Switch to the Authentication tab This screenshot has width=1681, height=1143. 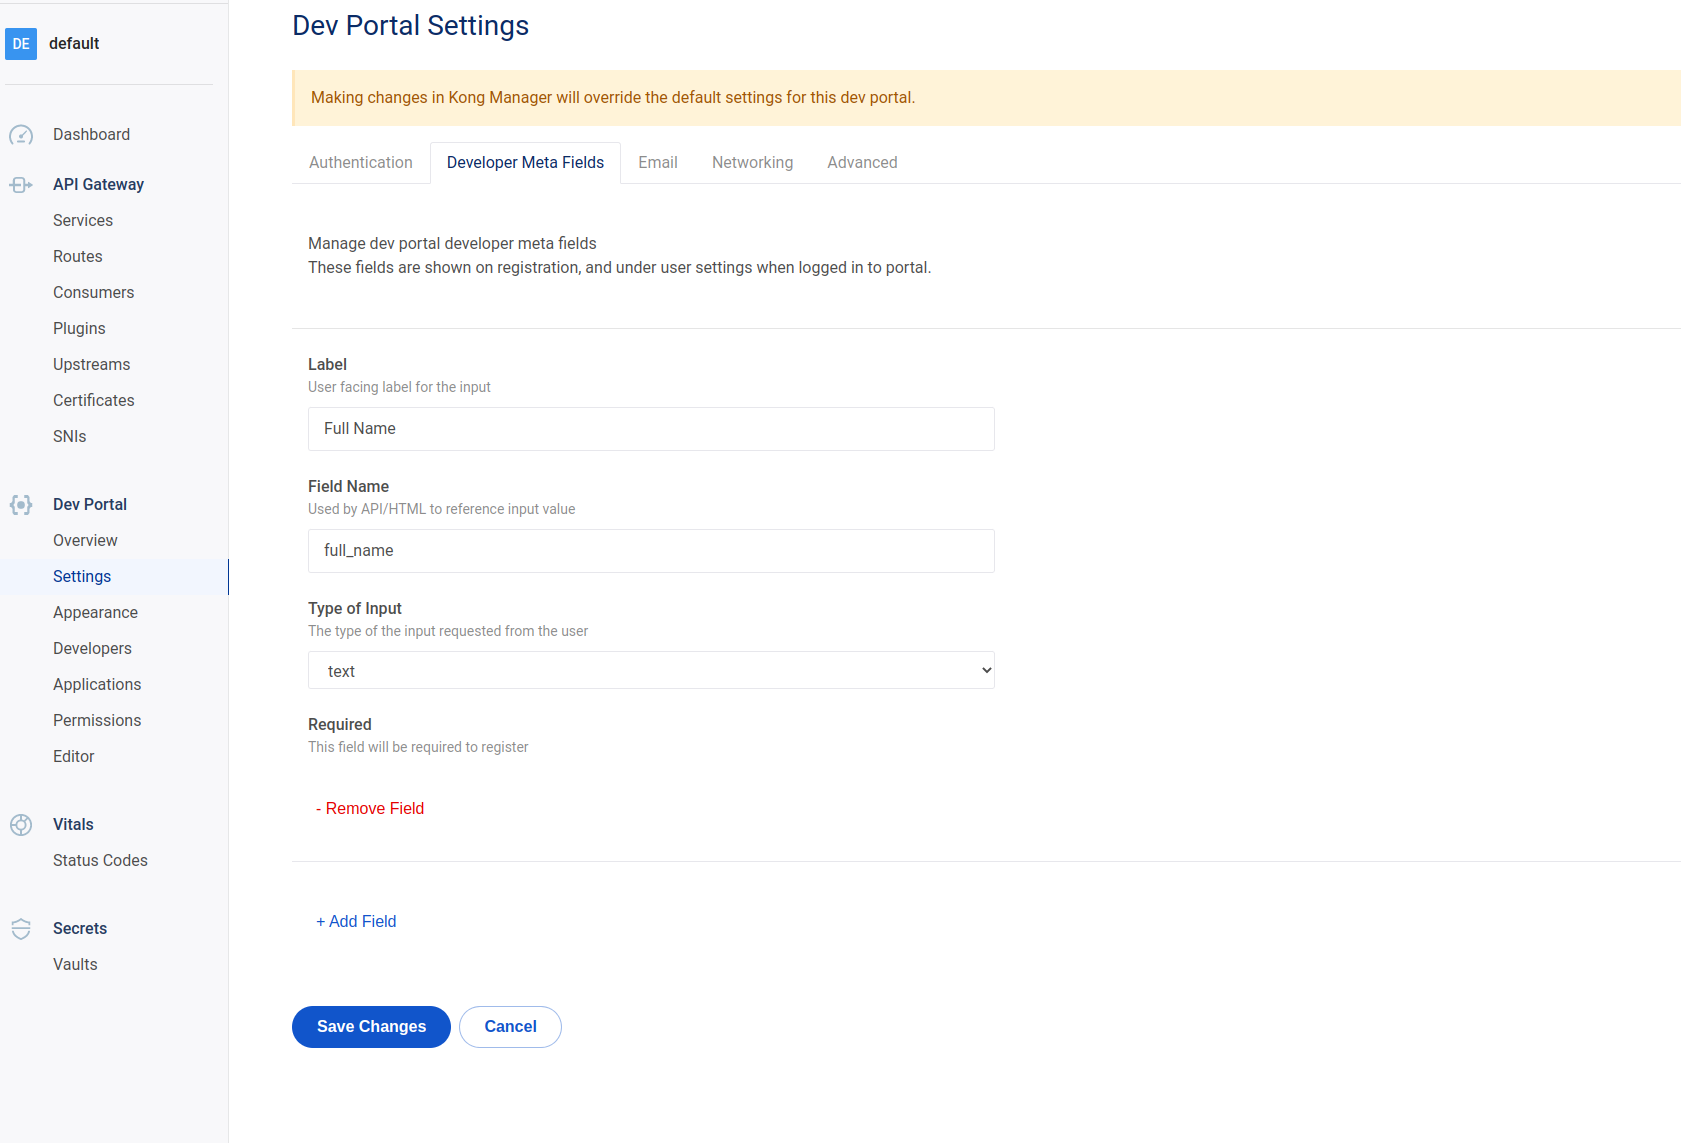360,162
